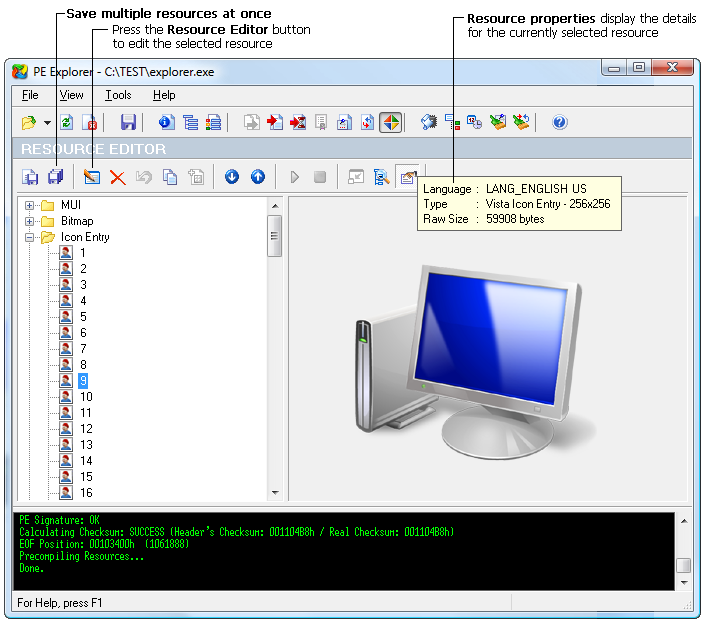
Task: Open help via the blue question mark icon
Action: coord(560,122)
